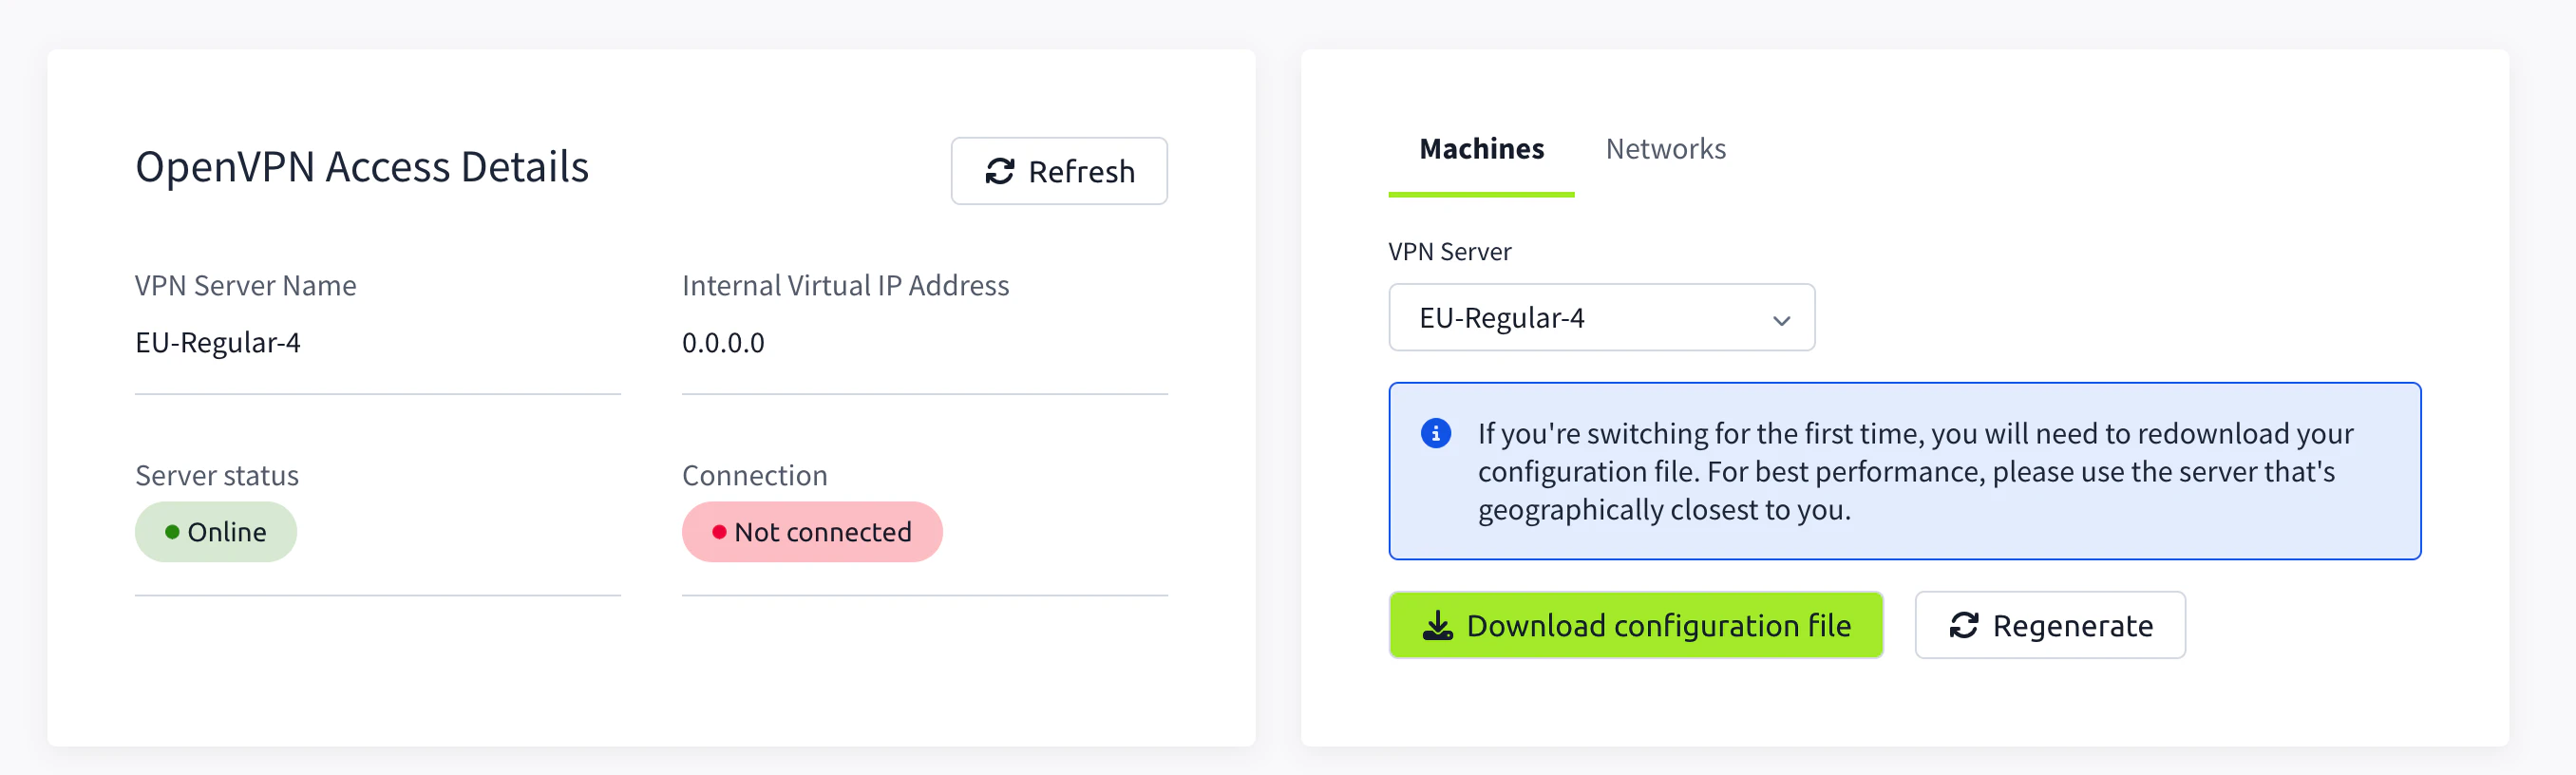Switch to the Networks tab
The height and width of the screenshot is (775, 2576).
pos(1665,150)
